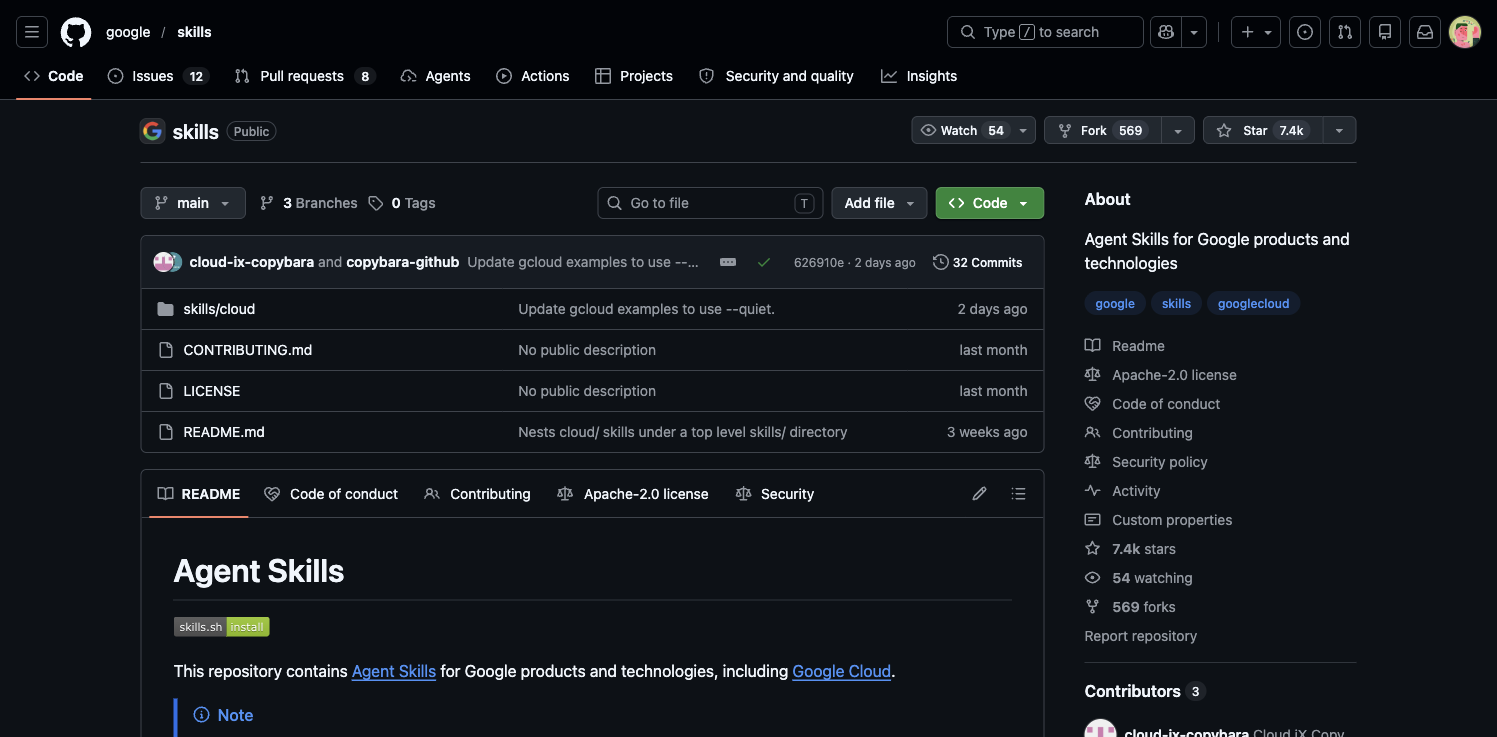Click Go to file search field
The image size is (1497, 737).
pos(710,203)
